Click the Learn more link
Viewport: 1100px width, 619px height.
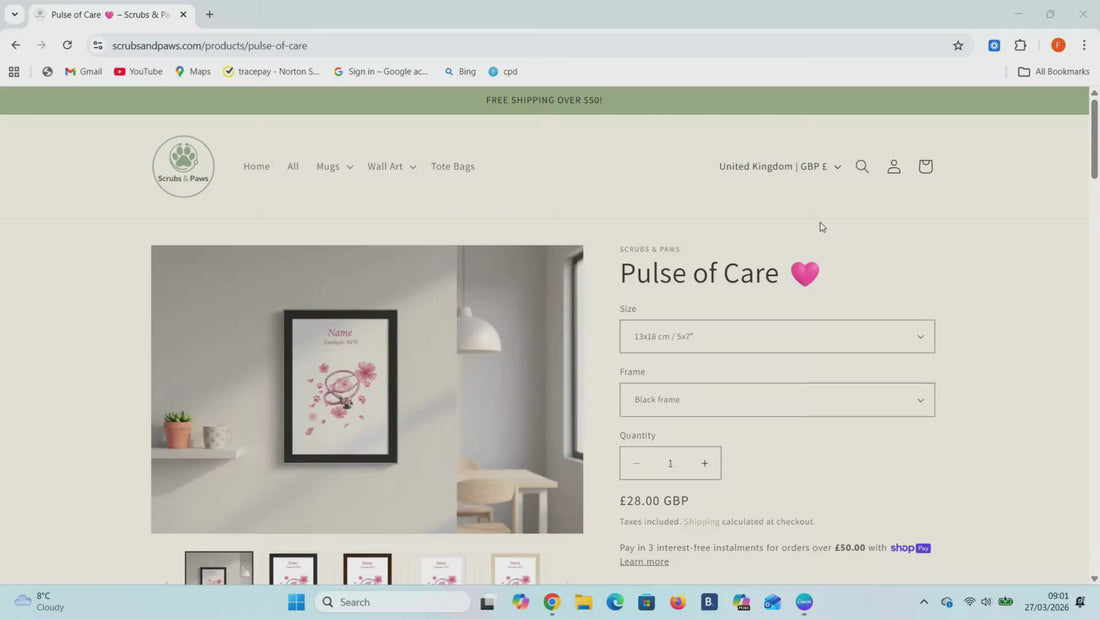[644, 562]
